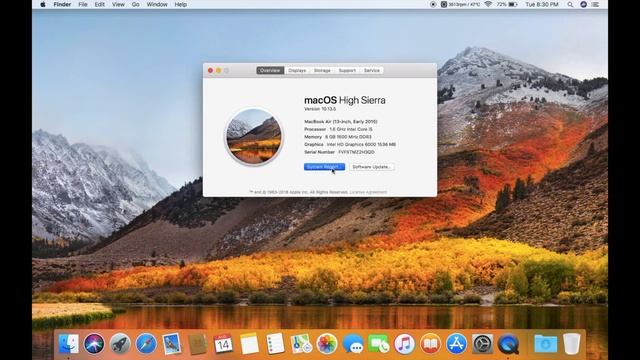640x360 pixels.
Task: Open Calendar icon showing 14
Action: (x=223, y=343)
